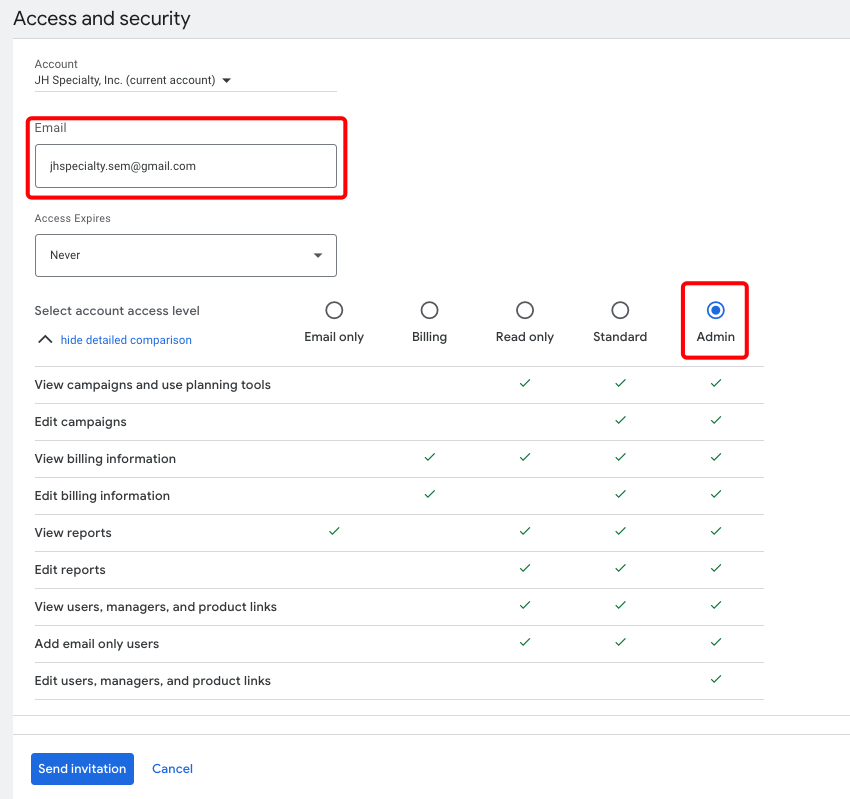Click the 'Edit reports' row label
850x799 pixels.
coord(70,570)
